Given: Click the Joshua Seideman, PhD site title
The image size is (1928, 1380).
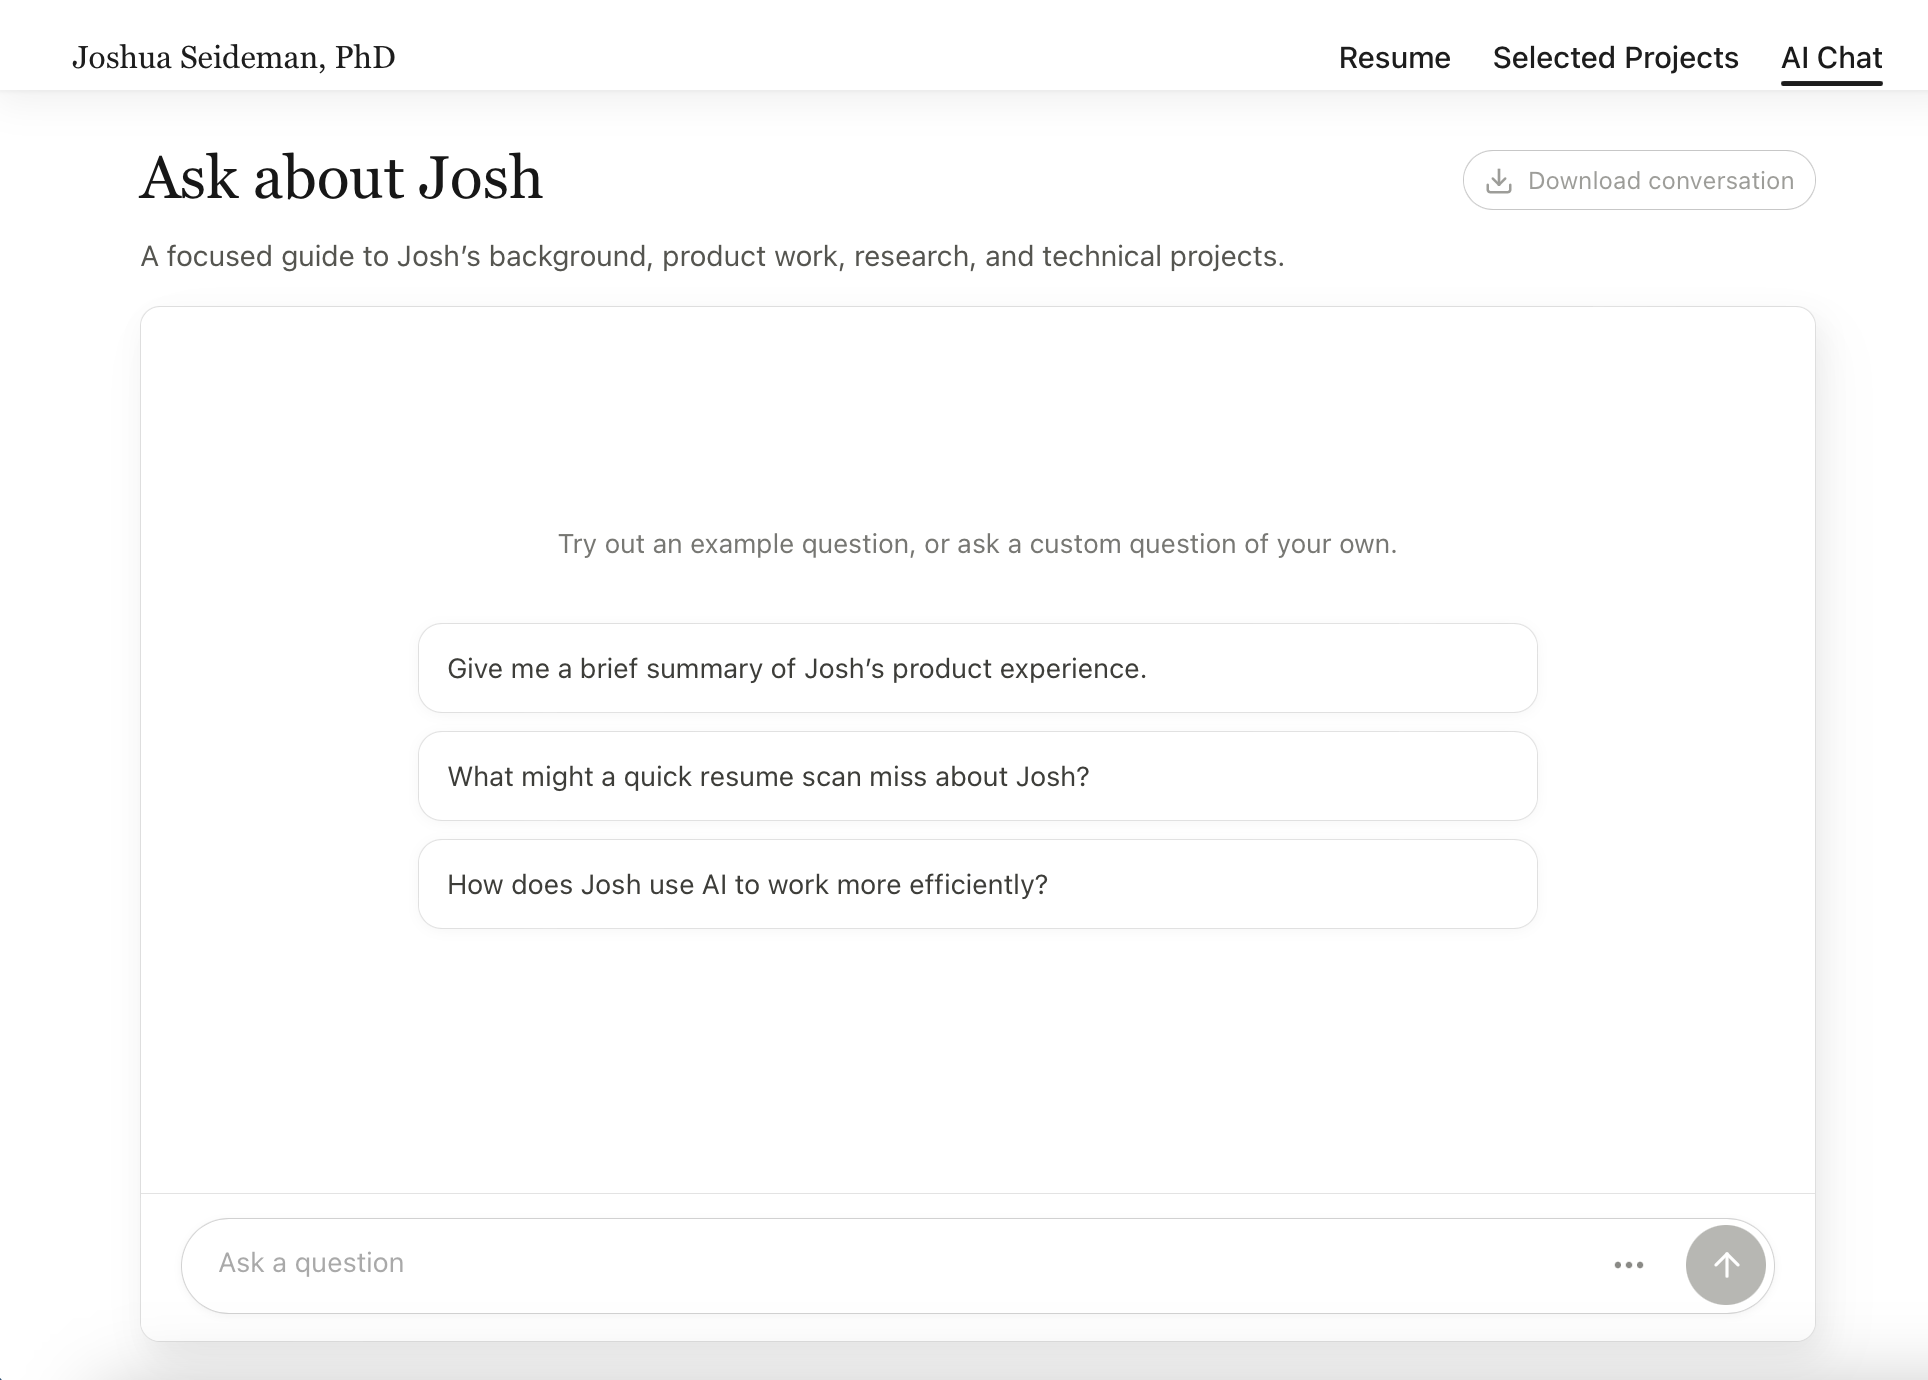Looking at the screenshot, I should 234,58.
